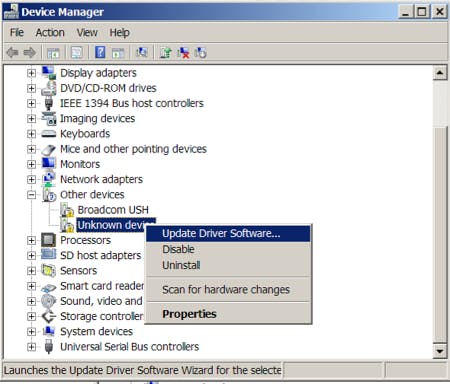
Task: Click the scrollbar down arrow
Action: point(440,351)
